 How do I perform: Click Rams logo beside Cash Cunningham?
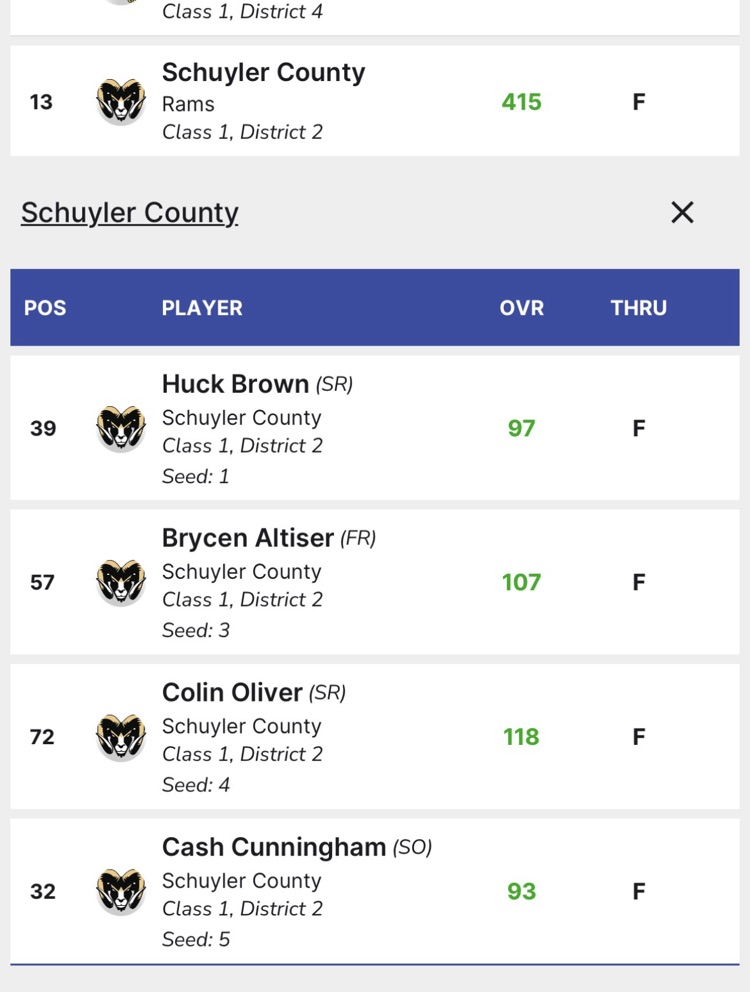click(121, 891)
